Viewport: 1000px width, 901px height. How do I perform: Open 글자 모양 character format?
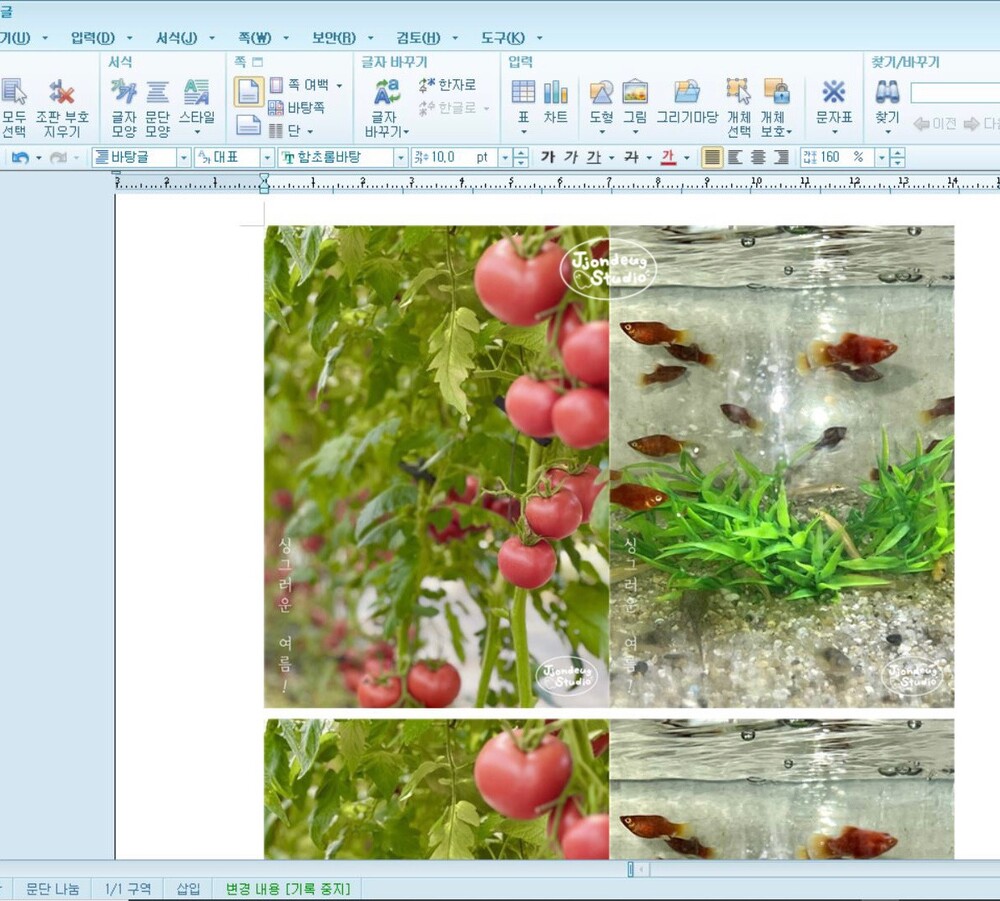(x=124, y=107)
